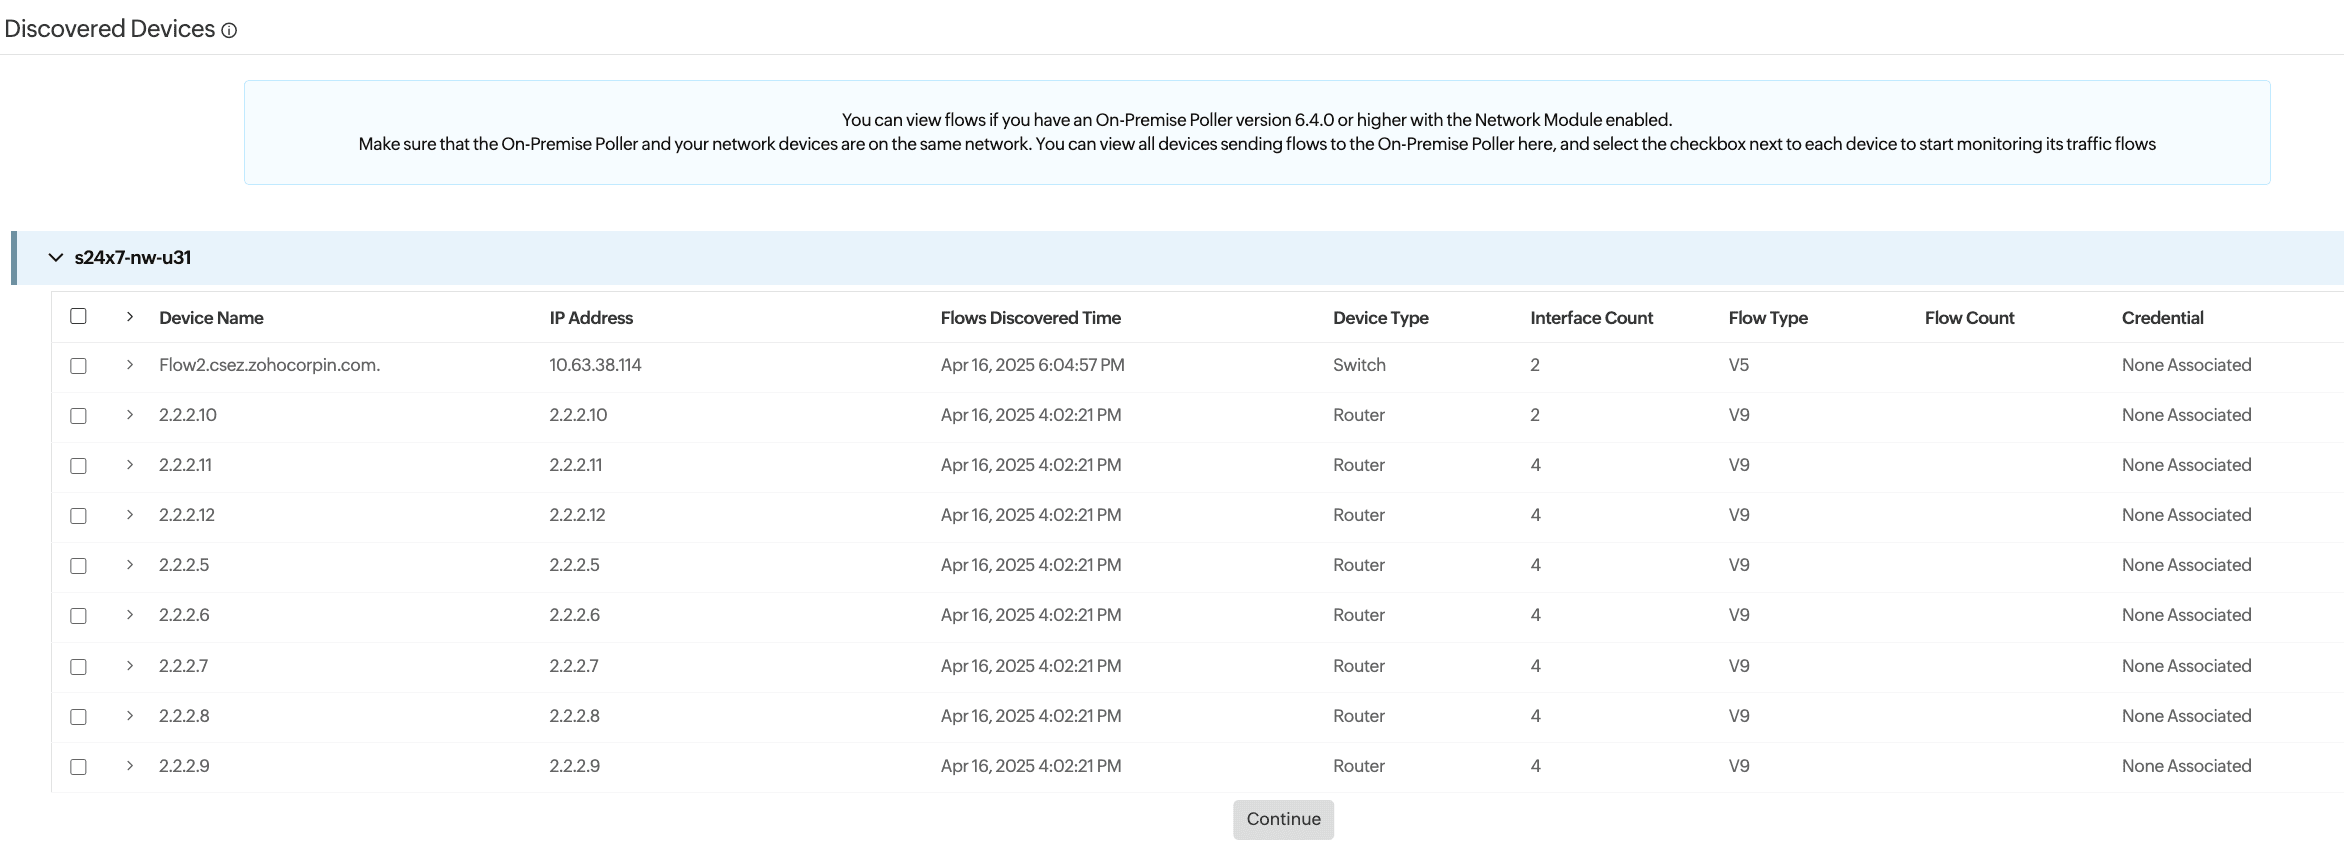
Task: Expand row for device 2.2.2.12
Action: [130, 515]
